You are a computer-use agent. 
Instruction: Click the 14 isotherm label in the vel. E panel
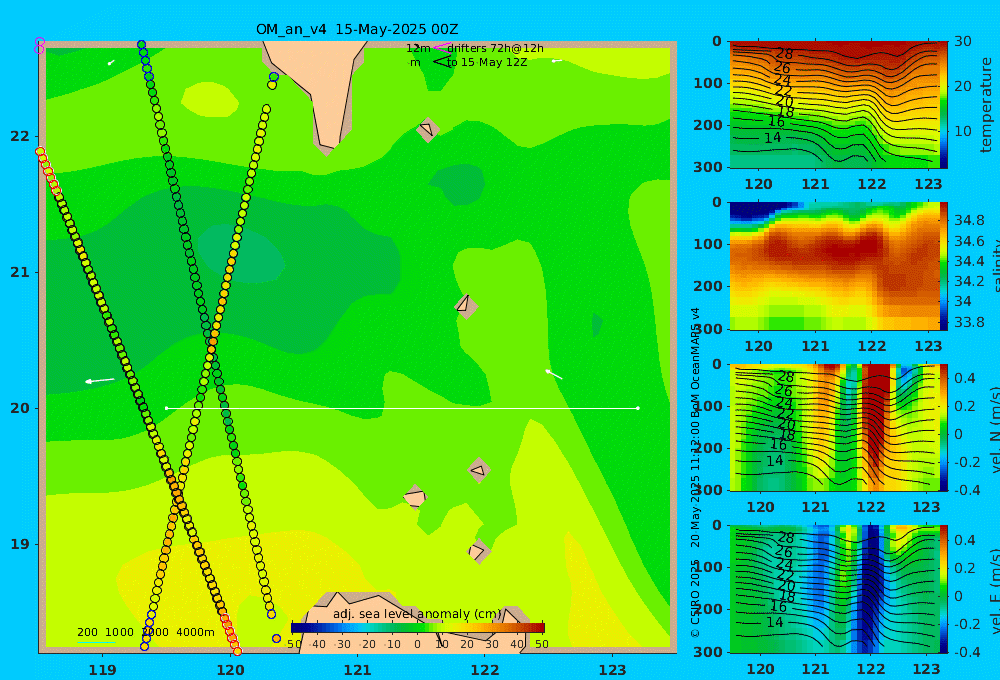pyautogui.click(x=774, y=622)
